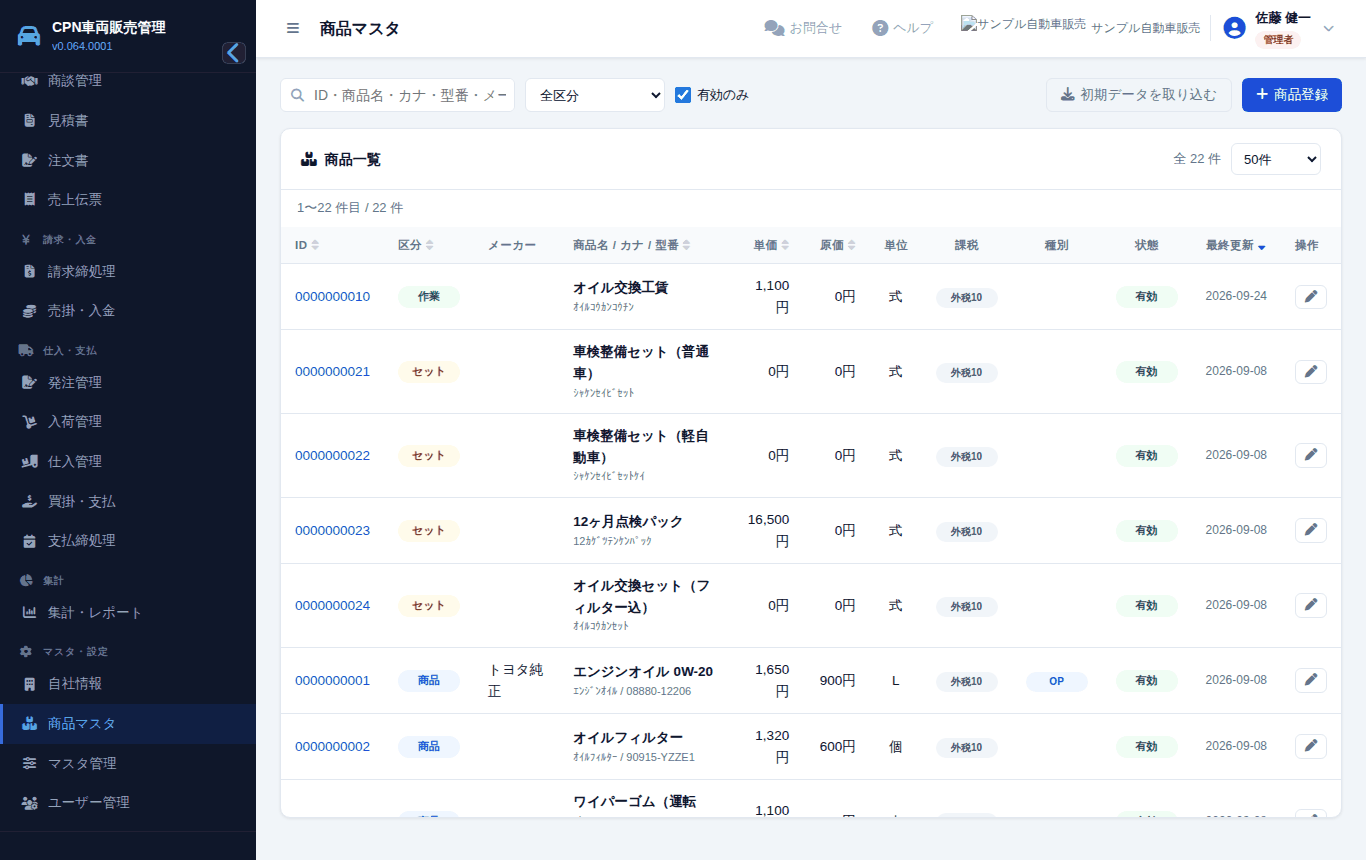Click the user avatar icon
This screenshot has width=1366, height=860.
[x=1234, y=28]
